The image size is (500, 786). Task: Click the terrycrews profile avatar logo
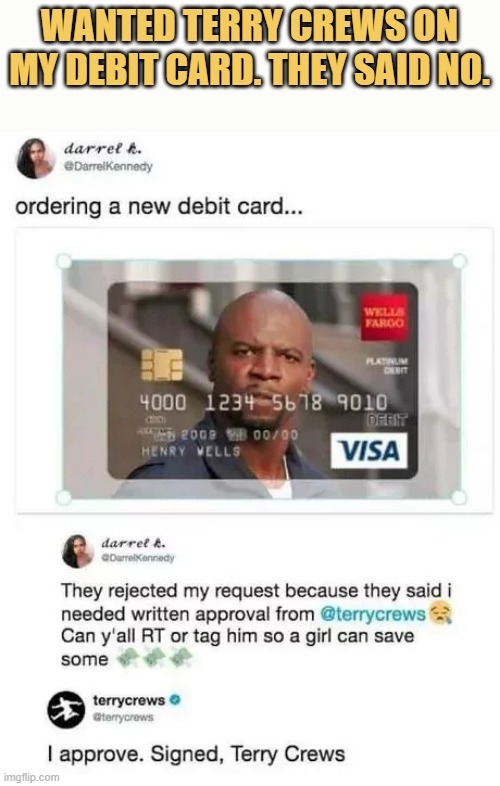click(x=66, y=709)
